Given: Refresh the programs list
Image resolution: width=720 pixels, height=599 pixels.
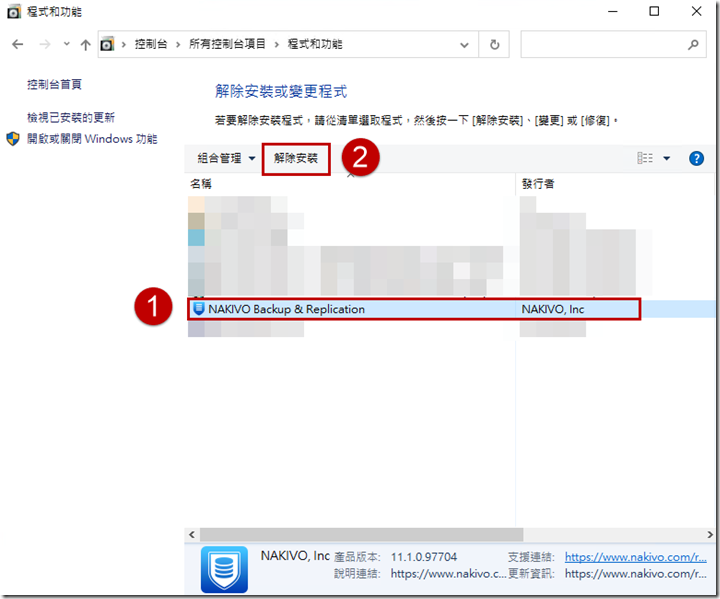Looking at the screenshot, I should pos(495,45).
